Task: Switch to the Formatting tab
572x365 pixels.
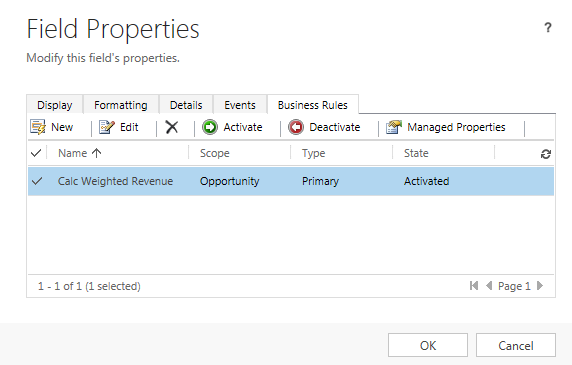Action: pos(121,105)
